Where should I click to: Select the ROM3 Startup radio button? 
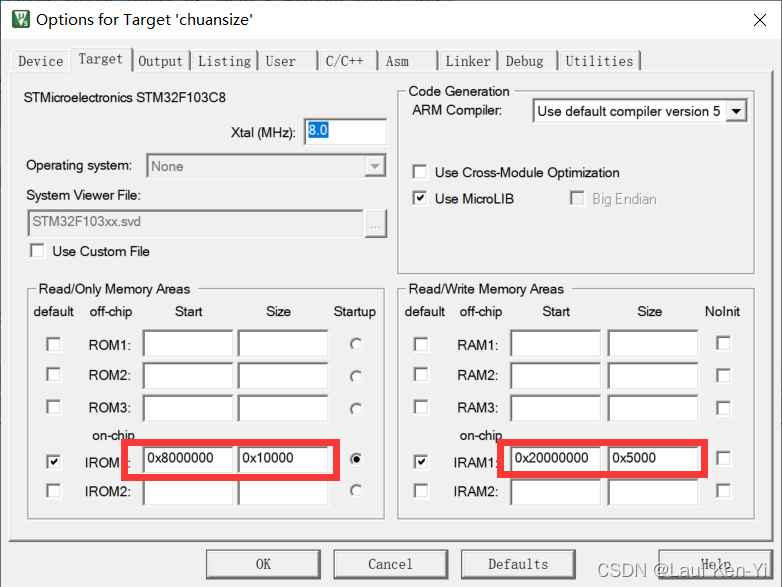pyautogui.click(x=356, y=409)
